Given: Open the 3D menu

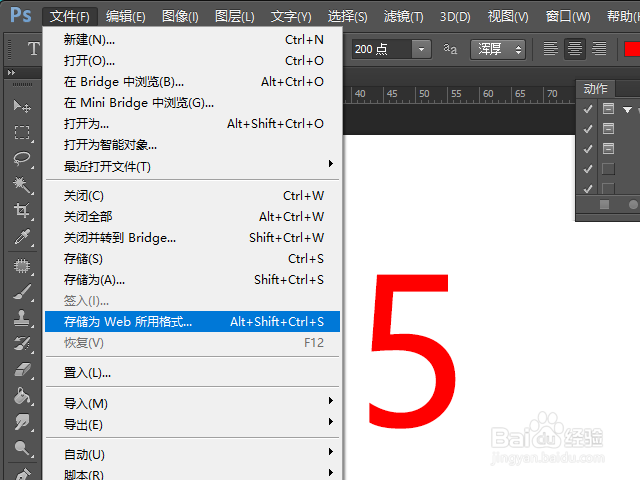Looking at the screenshot, I should (x=455, y=16).
